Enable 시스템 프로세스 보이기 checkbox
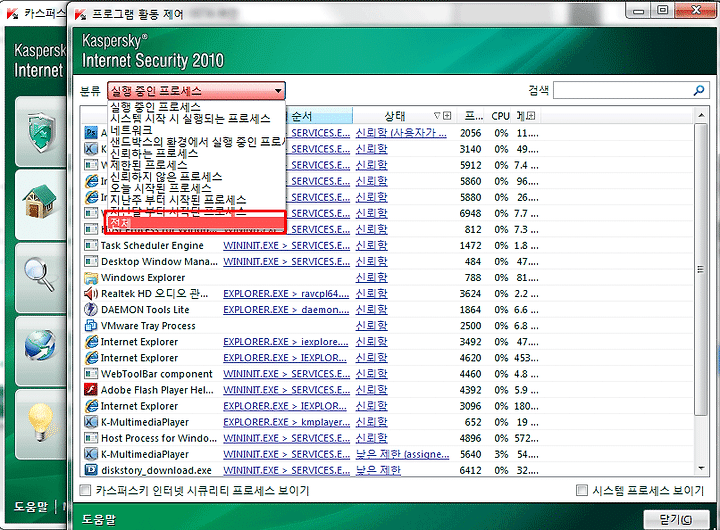The image size is (720, 530). click(581, 490)
